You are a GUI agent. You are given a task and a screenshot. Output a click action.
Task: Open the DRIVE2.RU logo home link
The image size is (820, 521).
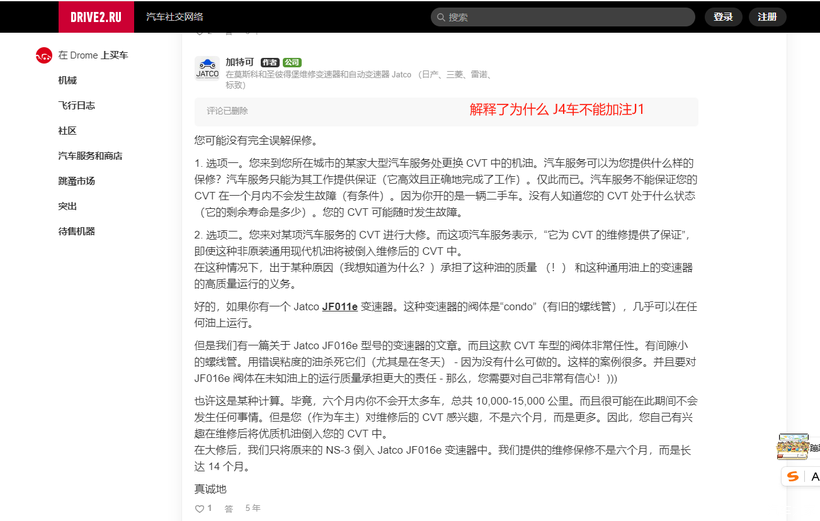click(x=96, y=17)
